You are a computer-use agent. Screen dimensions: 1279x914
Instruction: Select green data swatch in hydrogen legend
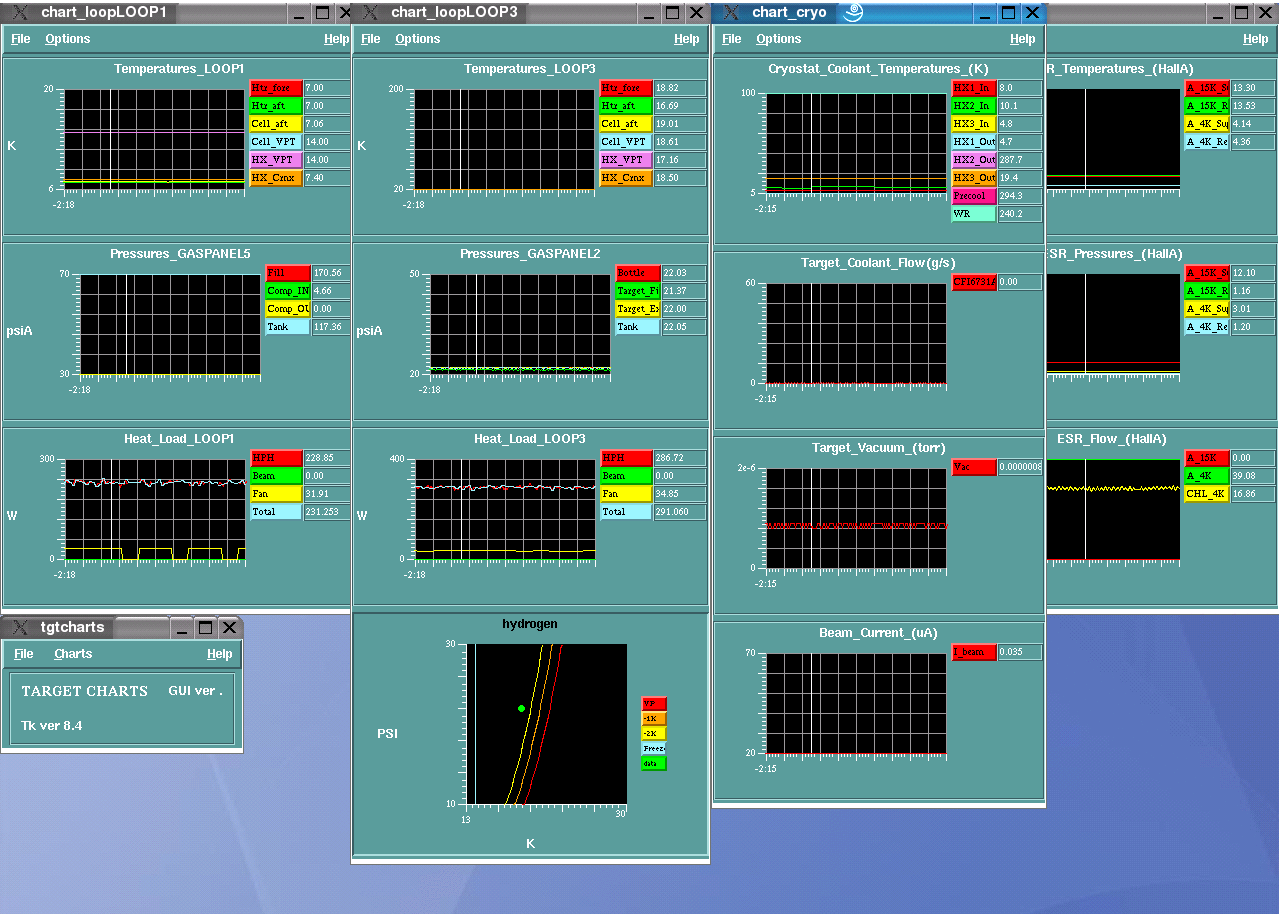tap(654, 764)
